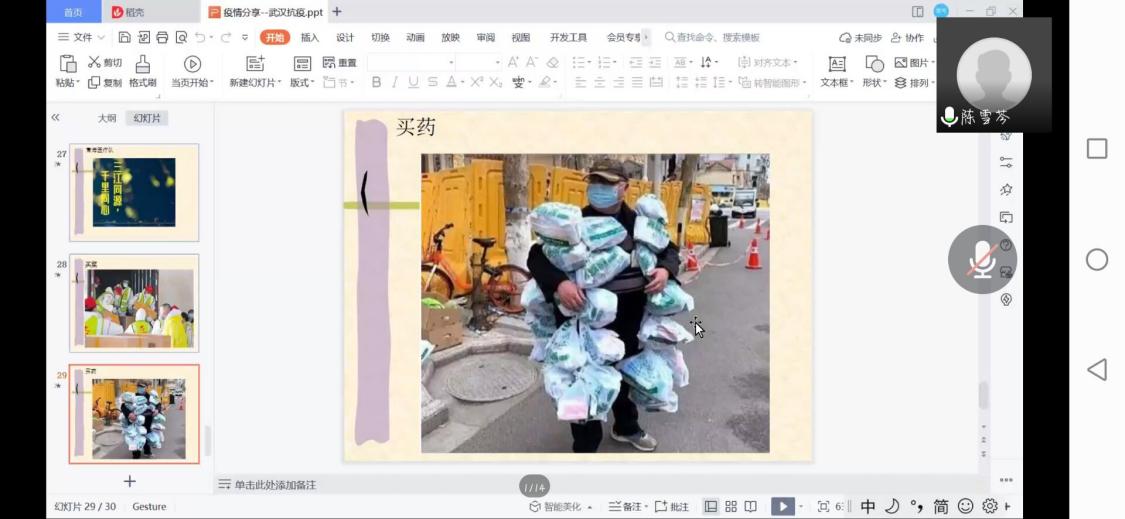
Task: Click the fit-slide-to-window icon in status bar
Action: pyautogui.click(x=823, y=506)
